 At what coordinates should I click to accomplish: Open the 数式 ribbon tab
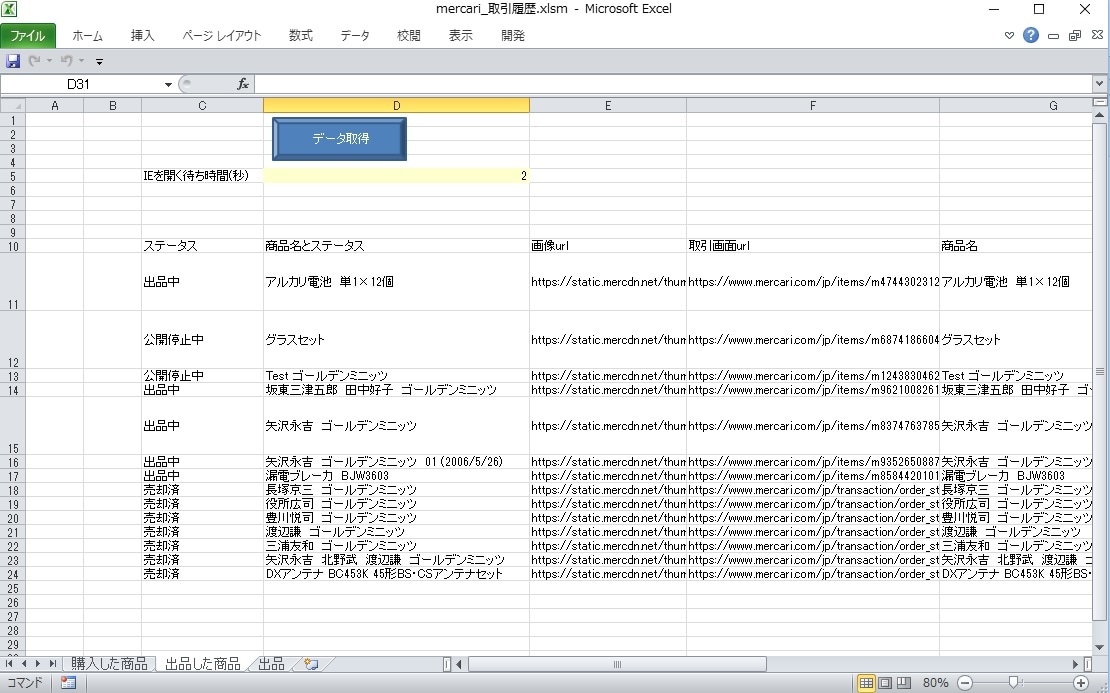[300, 35]
